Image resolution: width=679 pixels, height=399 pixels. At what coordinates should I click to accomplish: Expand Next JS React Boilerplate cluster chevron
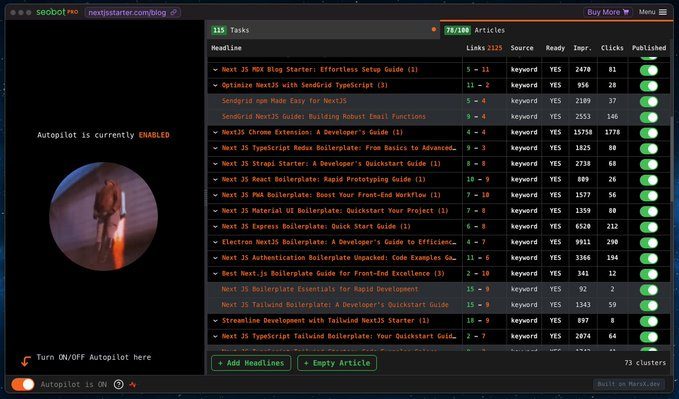[x=215, y=179]
